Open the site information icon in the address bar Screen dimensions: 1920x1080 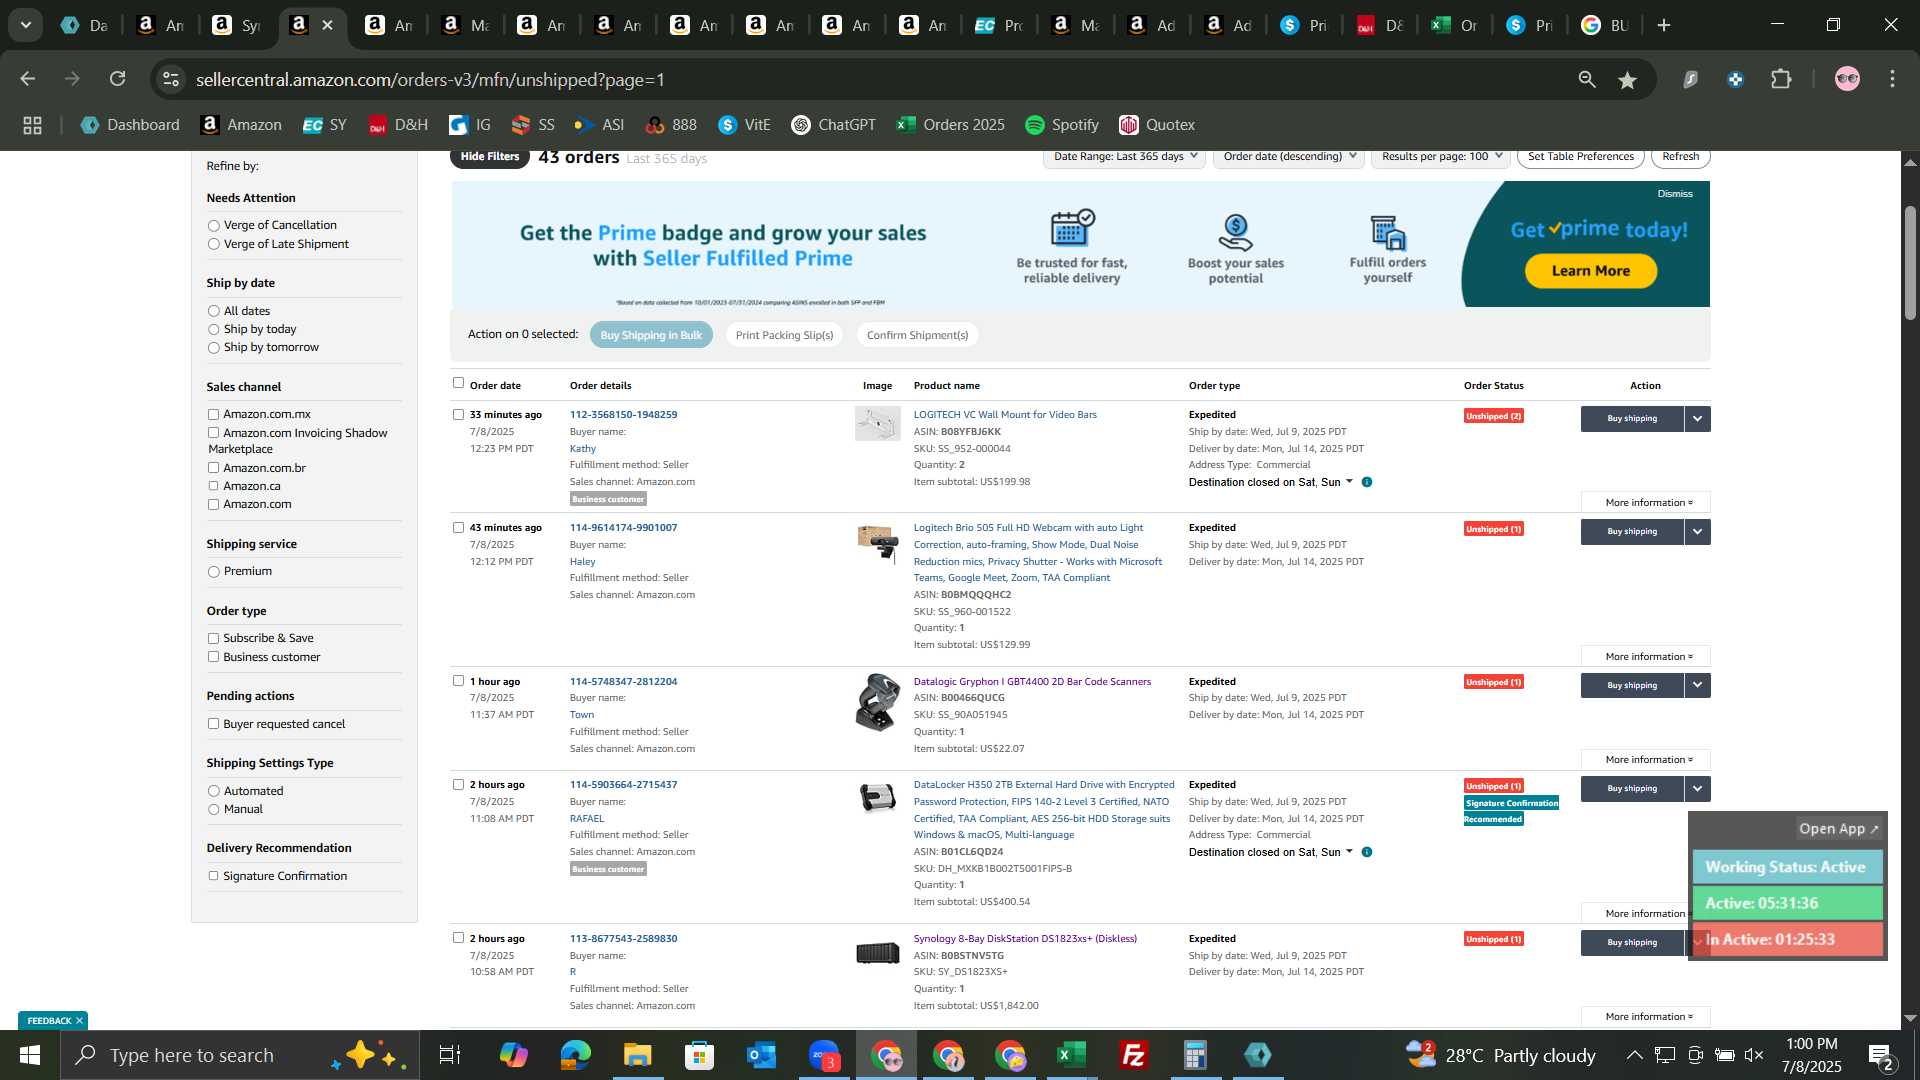coord(172,79)
